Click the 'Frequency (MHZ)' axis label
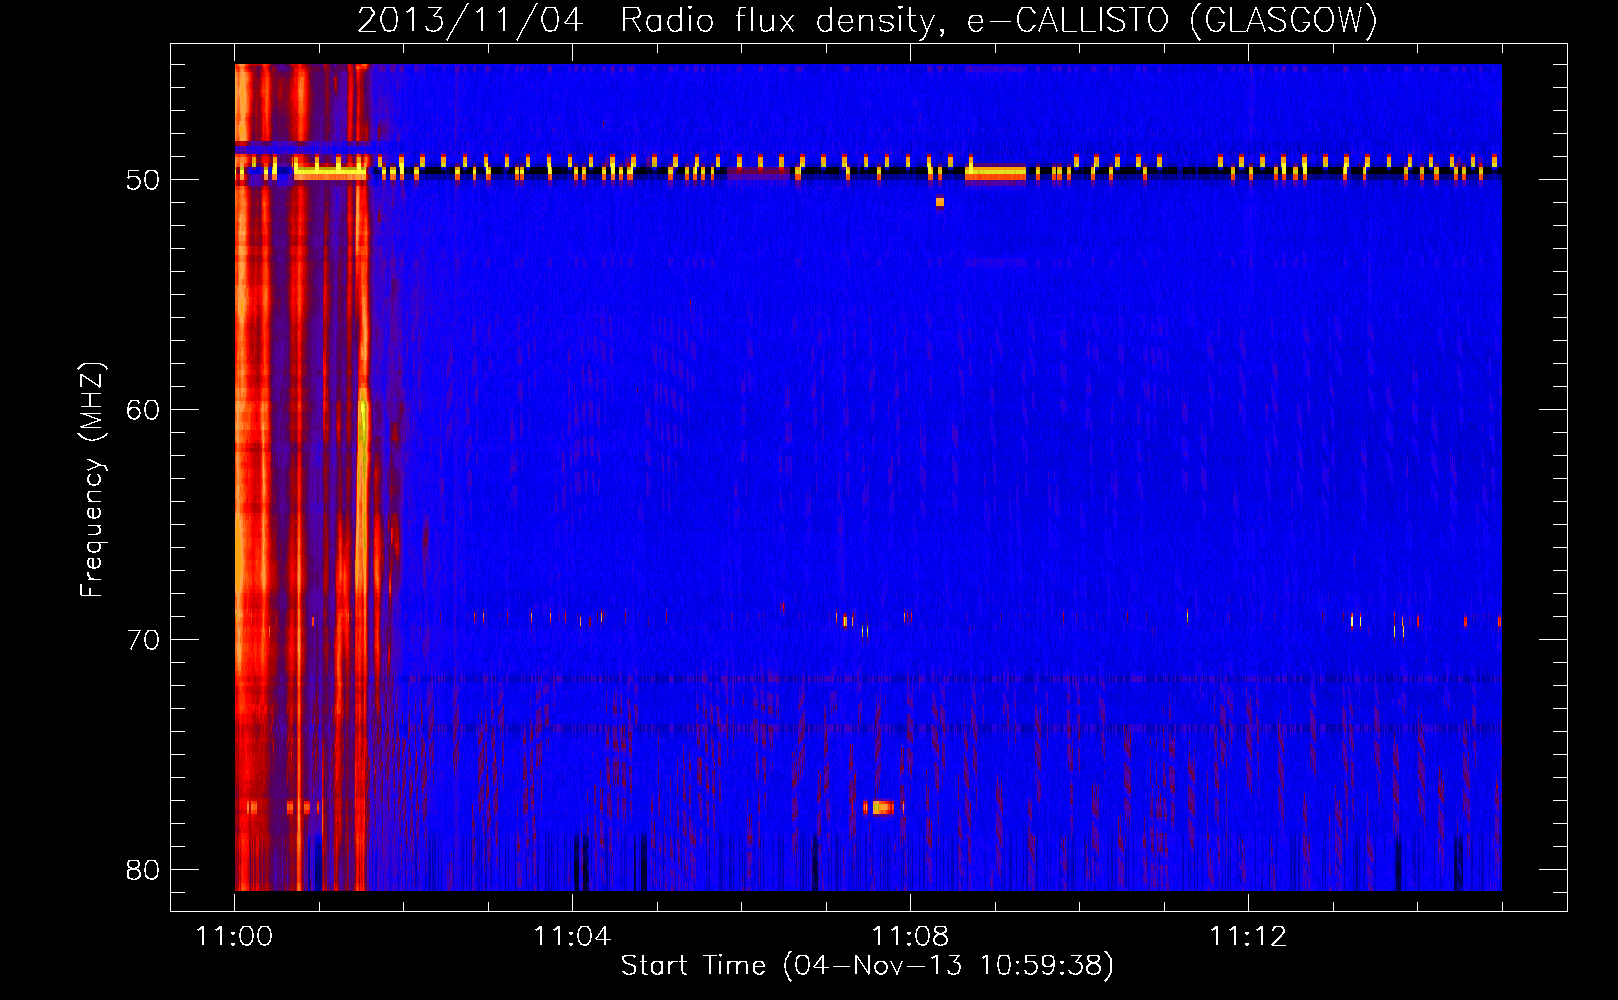Viewport: 1618px width, 1000px height. (91, 479)
